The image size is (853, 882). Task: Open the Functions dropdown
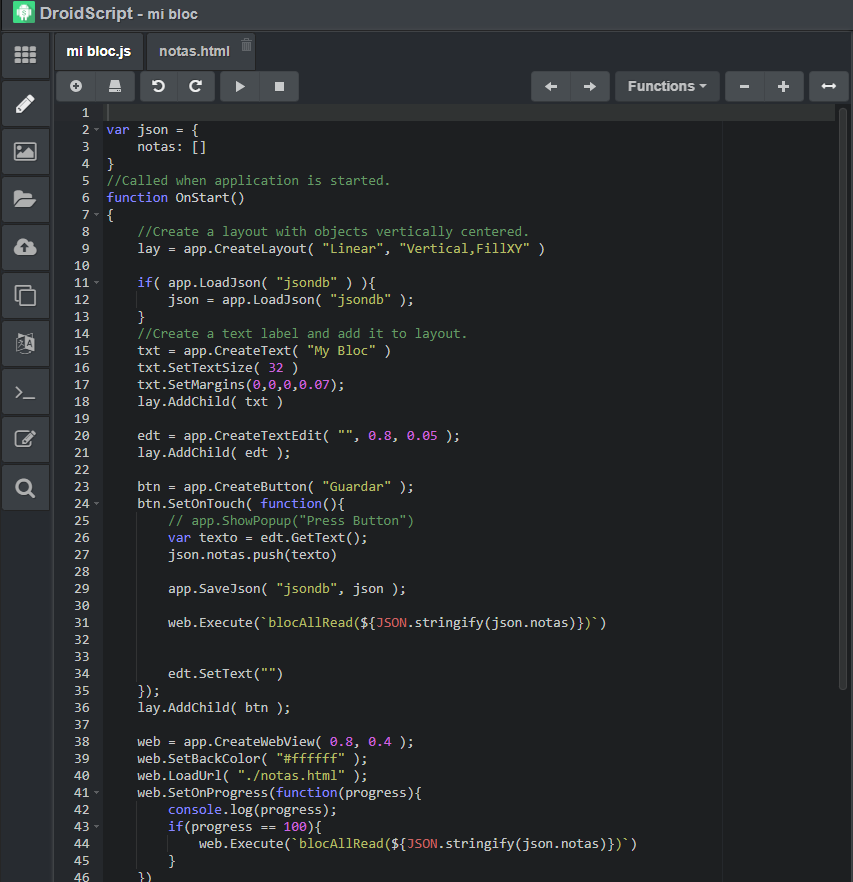(666, 87)
